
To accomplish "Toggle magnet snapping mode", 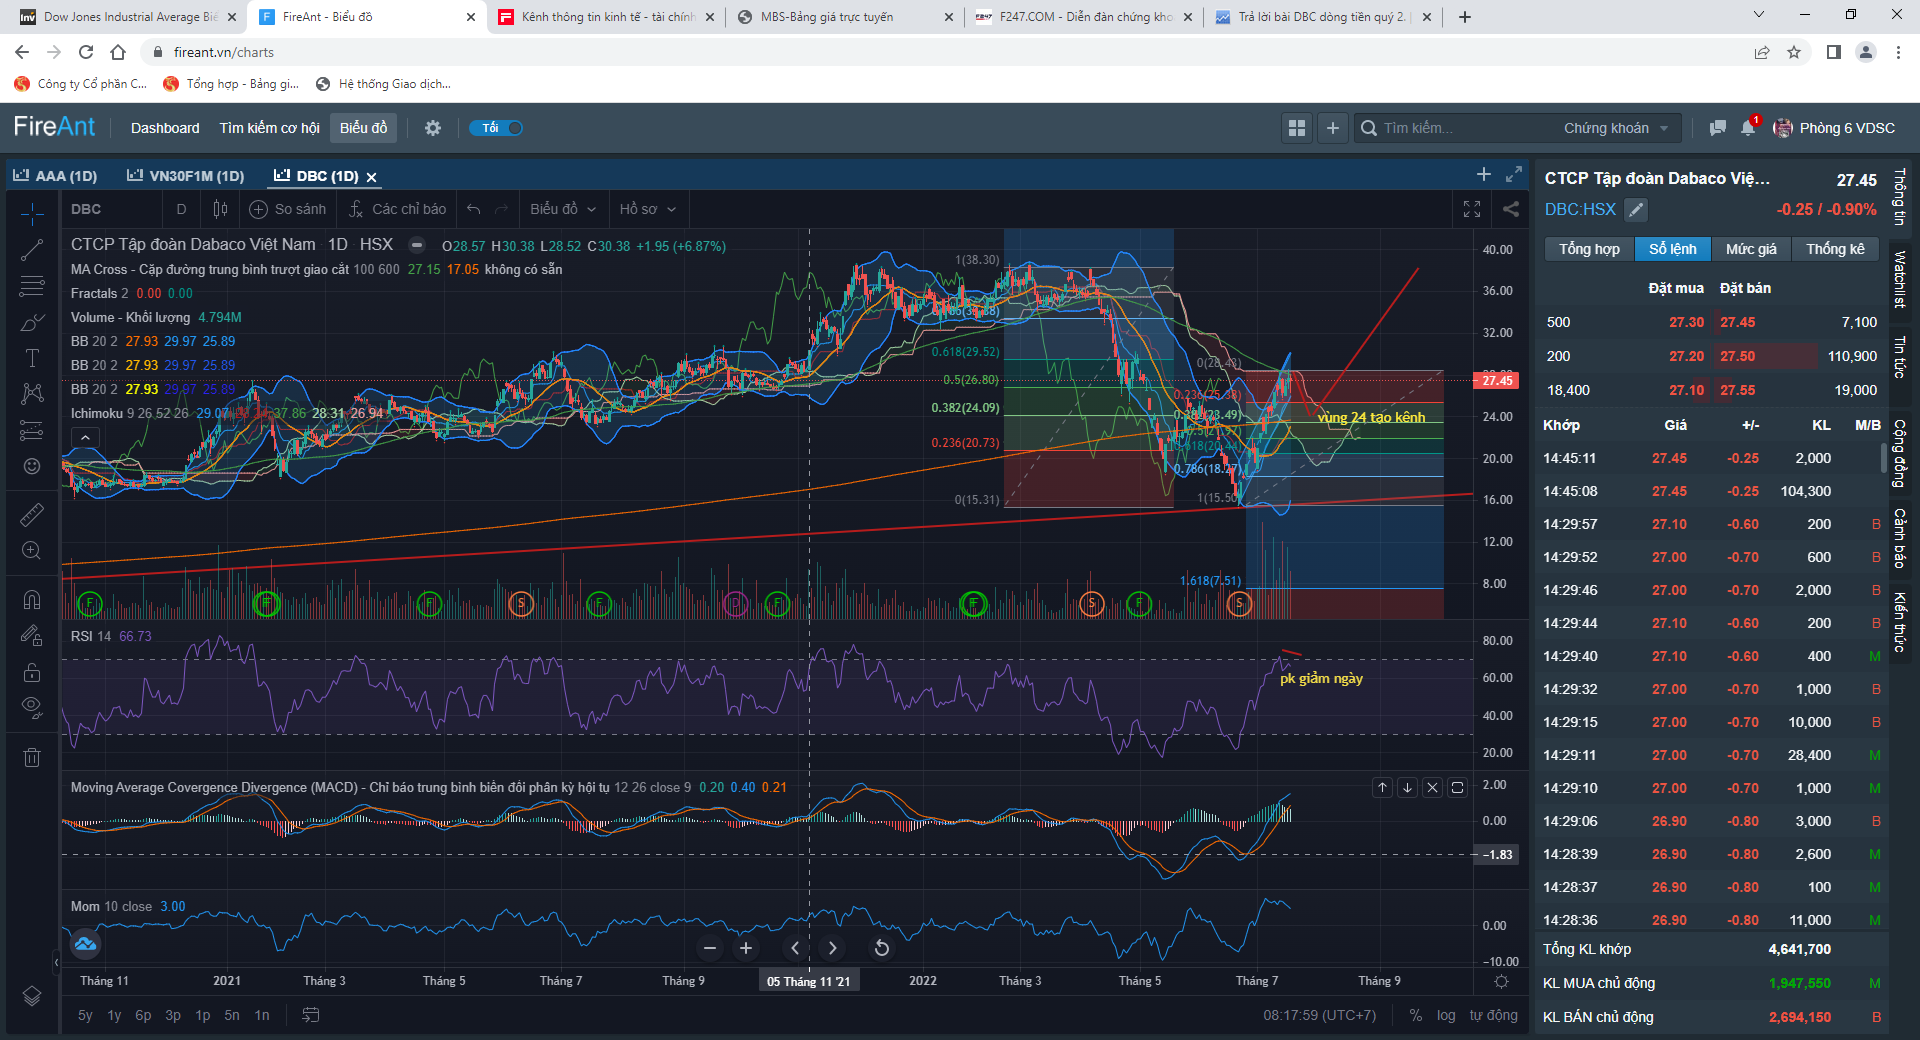I will 32,599.
